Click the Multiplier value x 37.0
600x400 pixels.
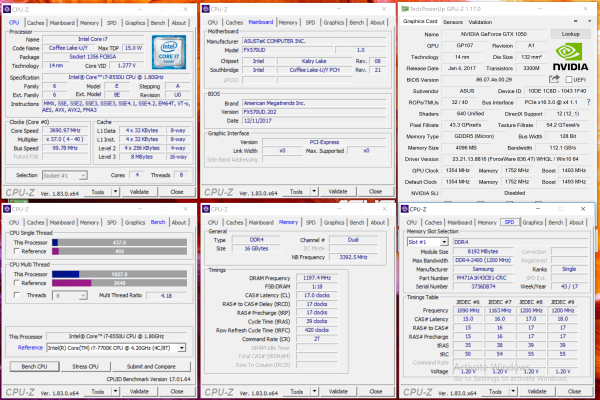[65, 139]
